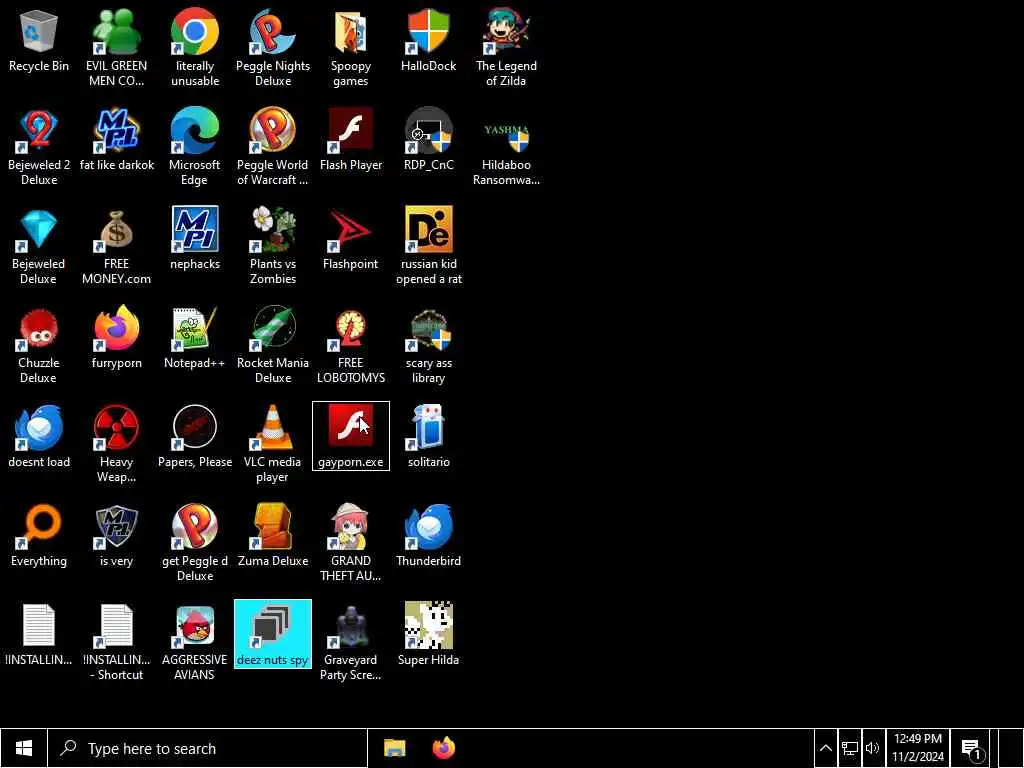Click the Show desktop strip
The width and height of the screenshot is (1024, 768).
click(1011, 748)
